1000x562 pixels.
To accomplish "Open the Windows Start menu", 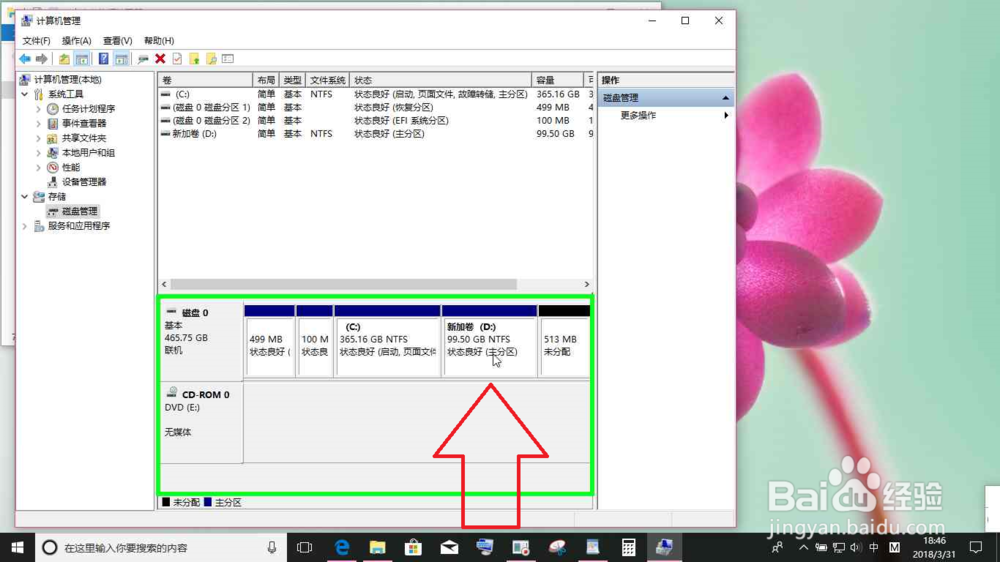I will tap(17, 547).
